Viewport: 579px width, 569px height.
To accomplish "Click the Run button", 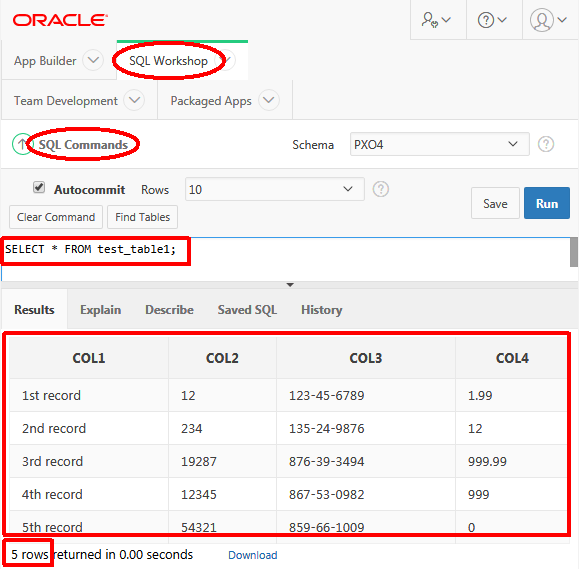I will click(x=547, y=203).
